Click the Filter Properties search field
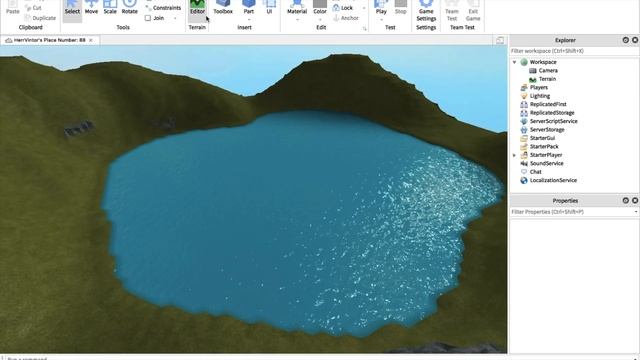The height and width of the screenshot is (360, 640). [571, 212]
